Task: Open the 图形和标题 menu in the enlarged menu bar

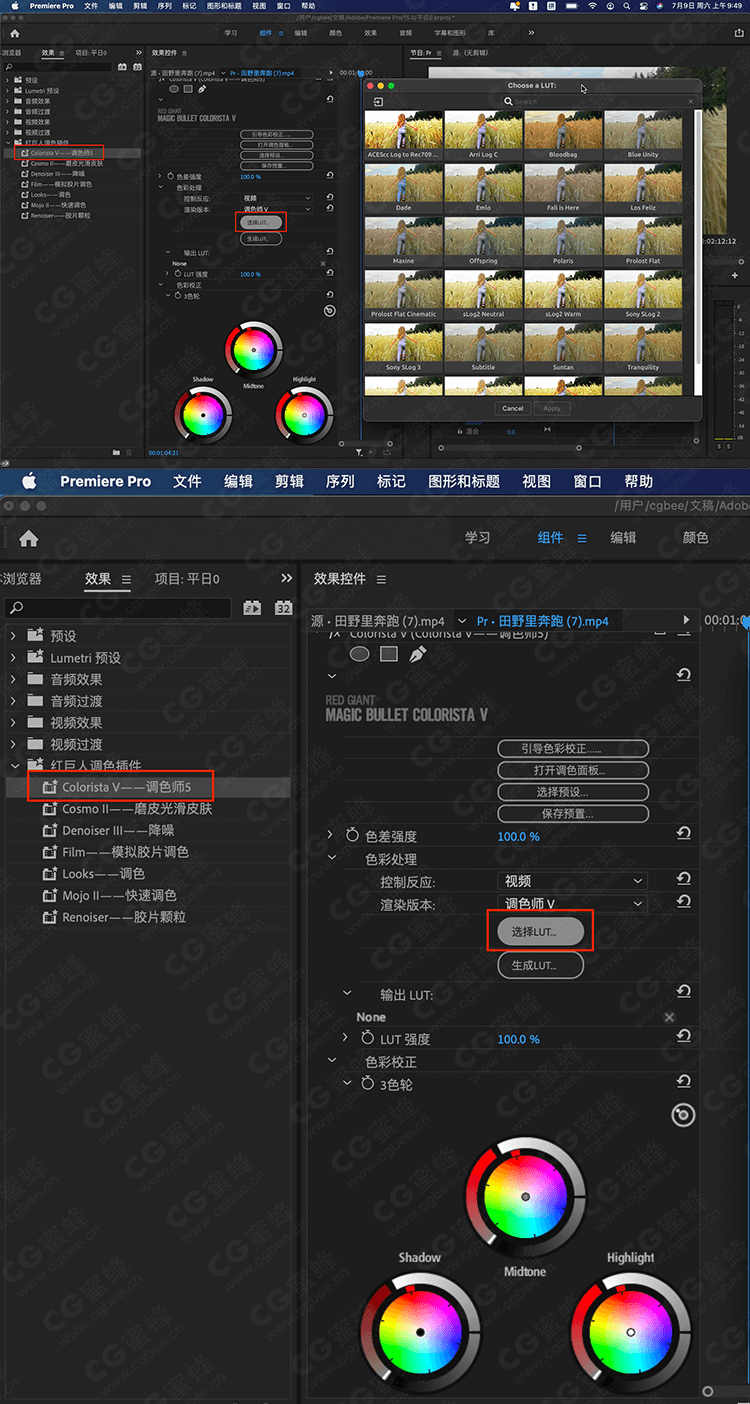Action: tap(464, 481)
